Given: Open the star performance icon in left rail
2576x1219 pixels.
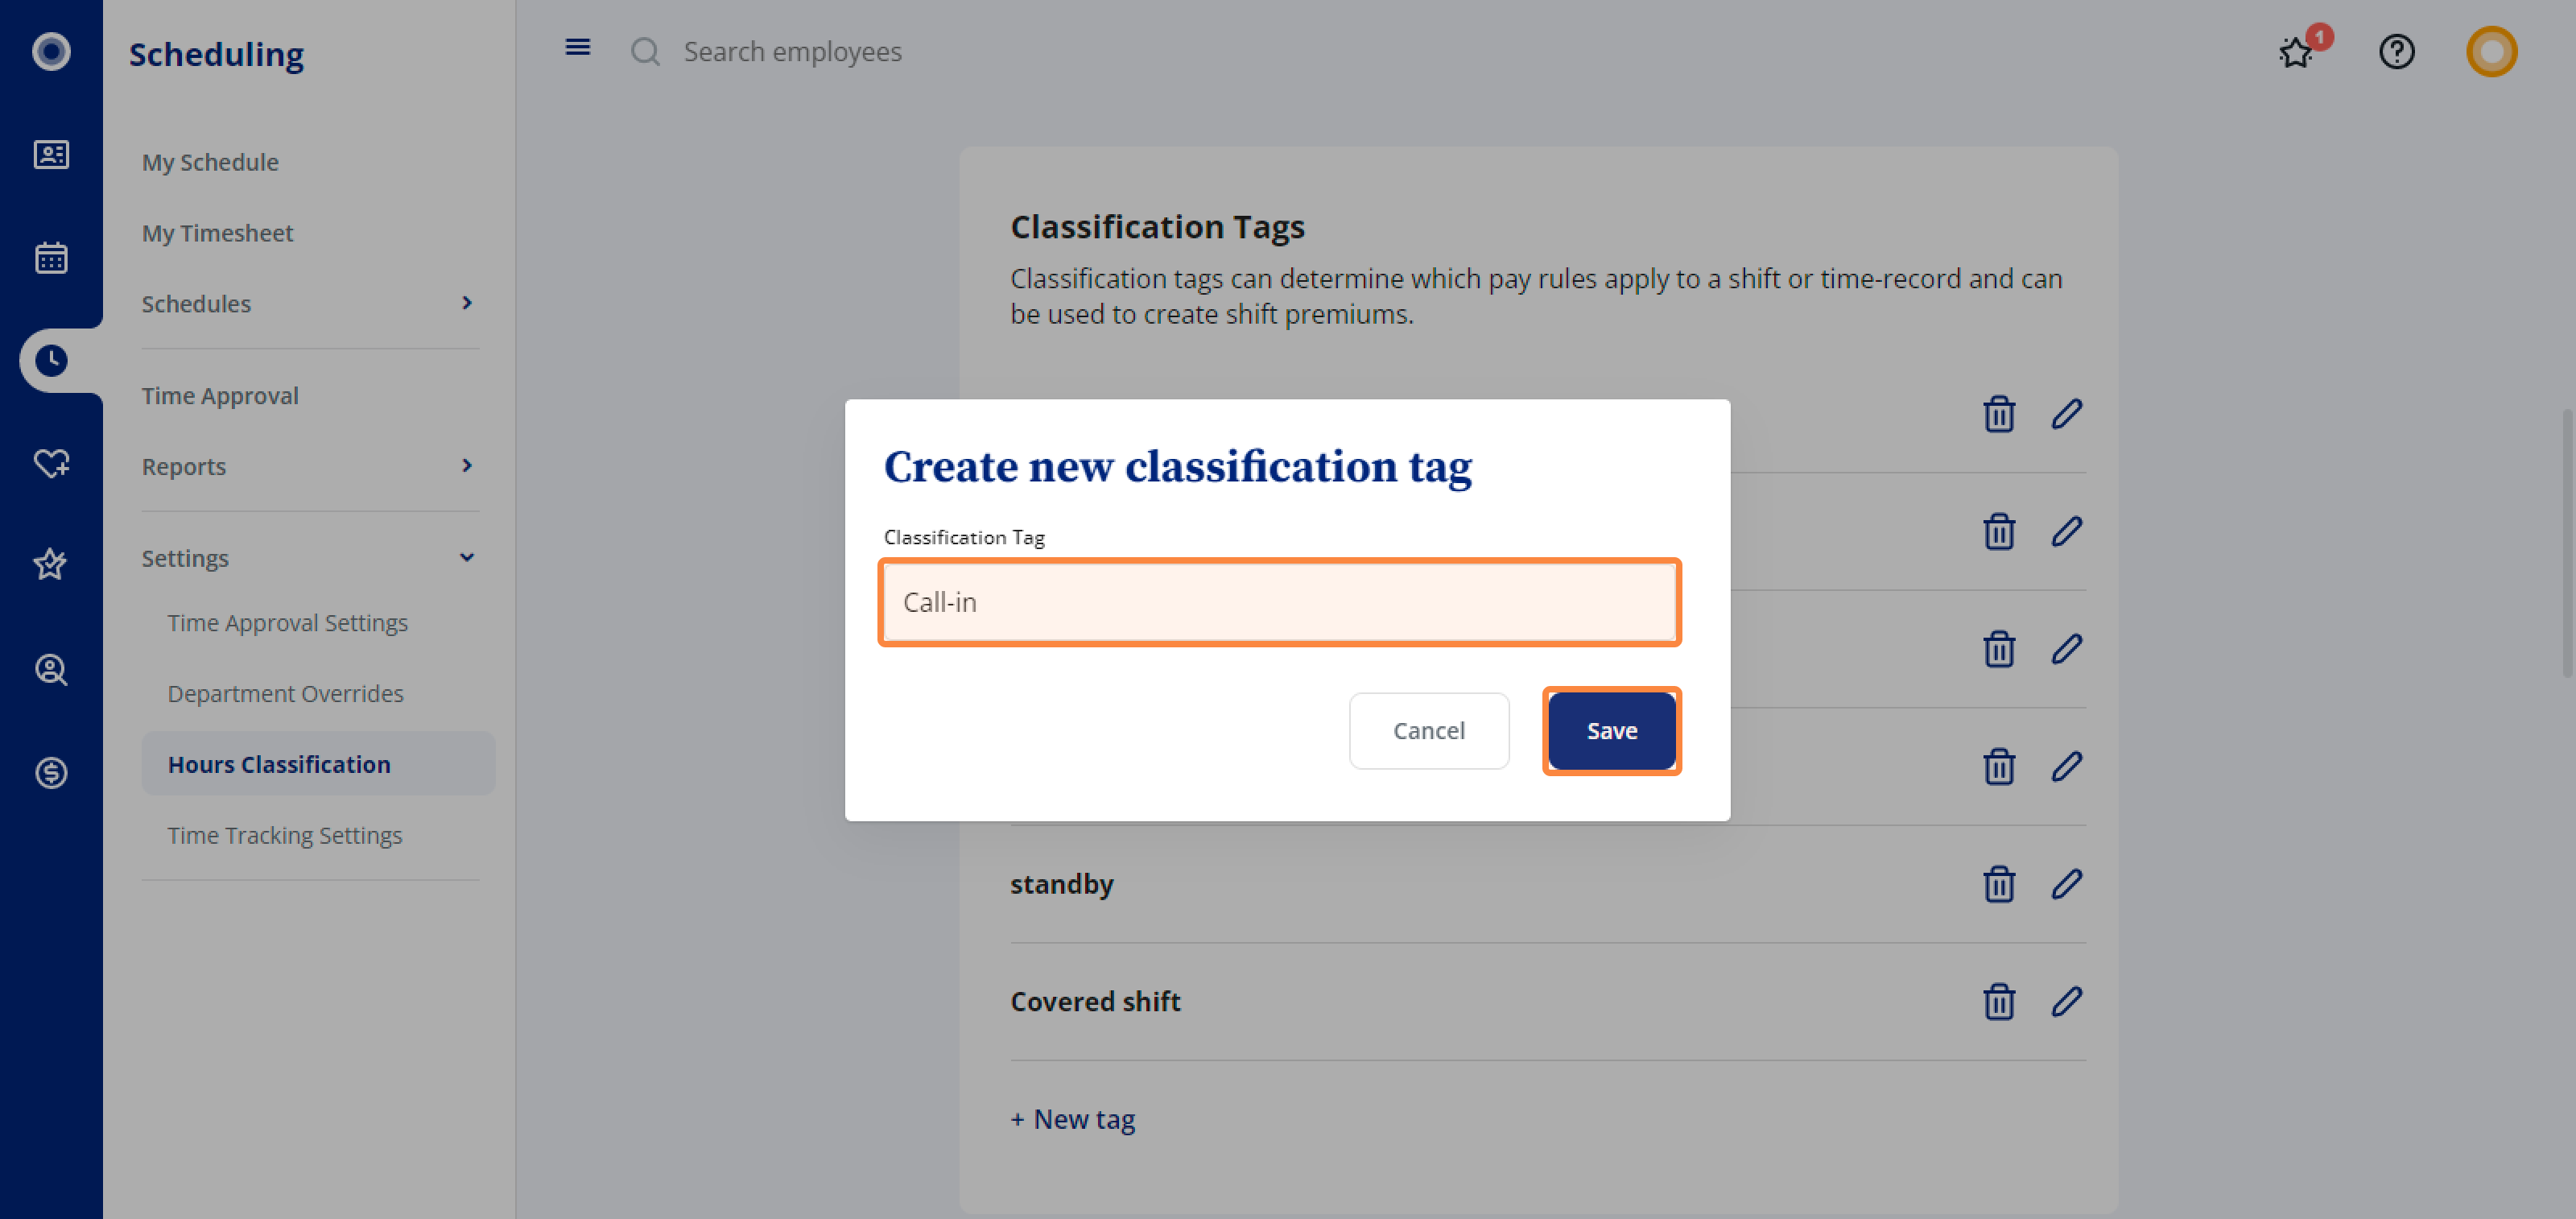Looking at the screenshot, I should [51, 564].
